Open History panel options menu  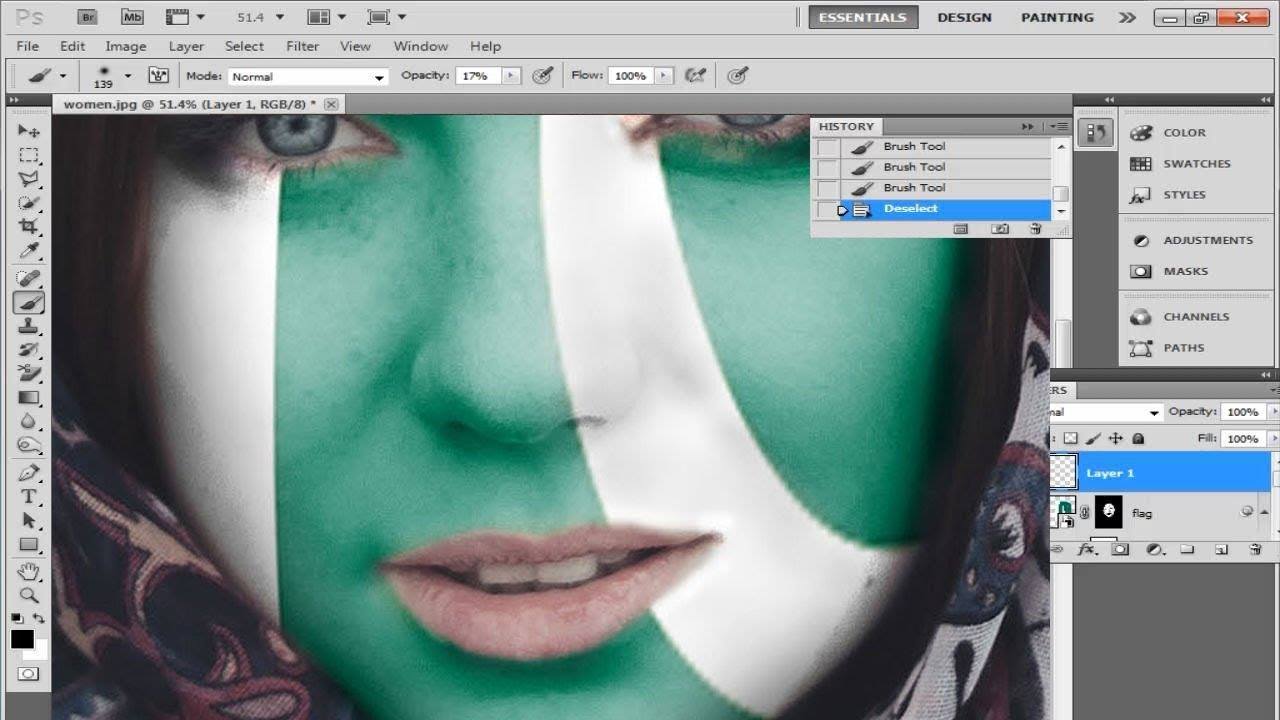[1059, 126]
